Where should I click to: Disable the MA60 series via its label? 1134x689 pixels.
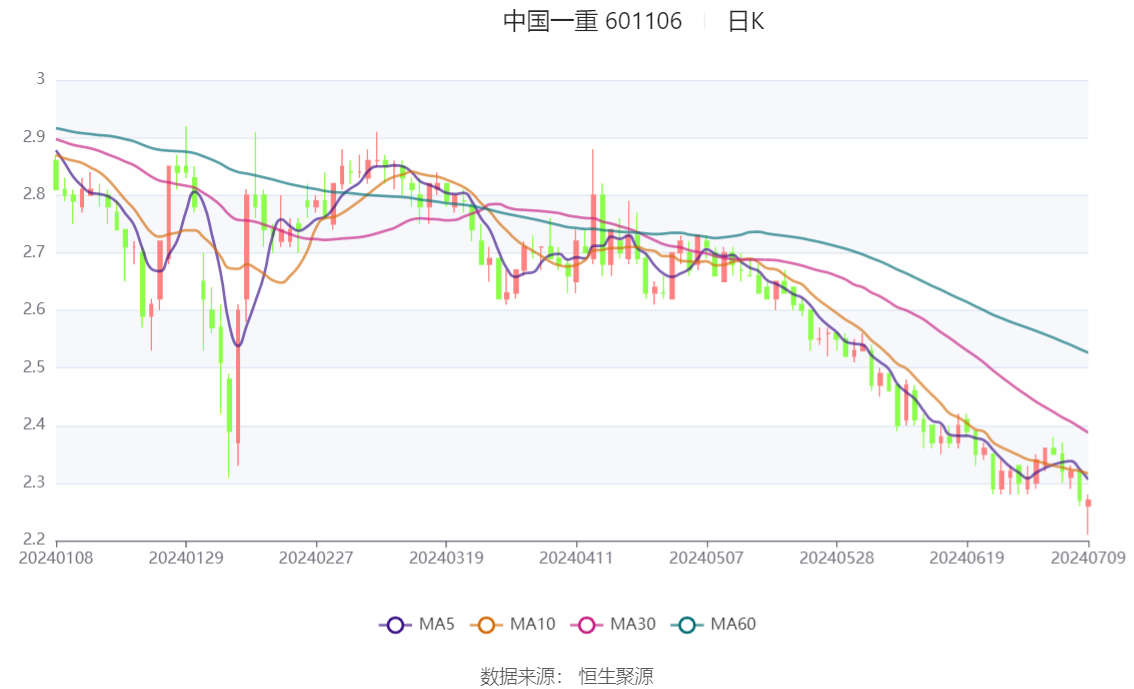click(x=733, y=625)
